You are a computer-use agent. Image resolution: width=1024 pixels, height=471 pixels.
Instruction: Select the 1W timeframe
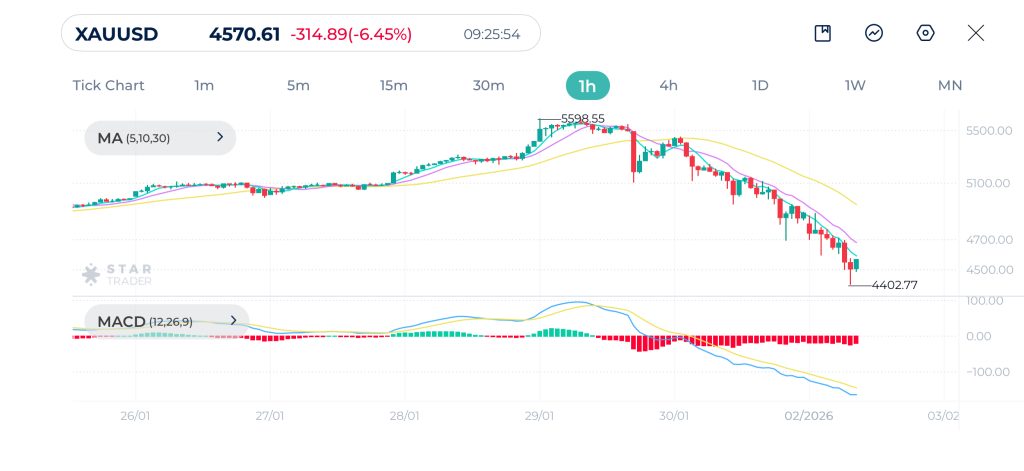pos(855,86)
